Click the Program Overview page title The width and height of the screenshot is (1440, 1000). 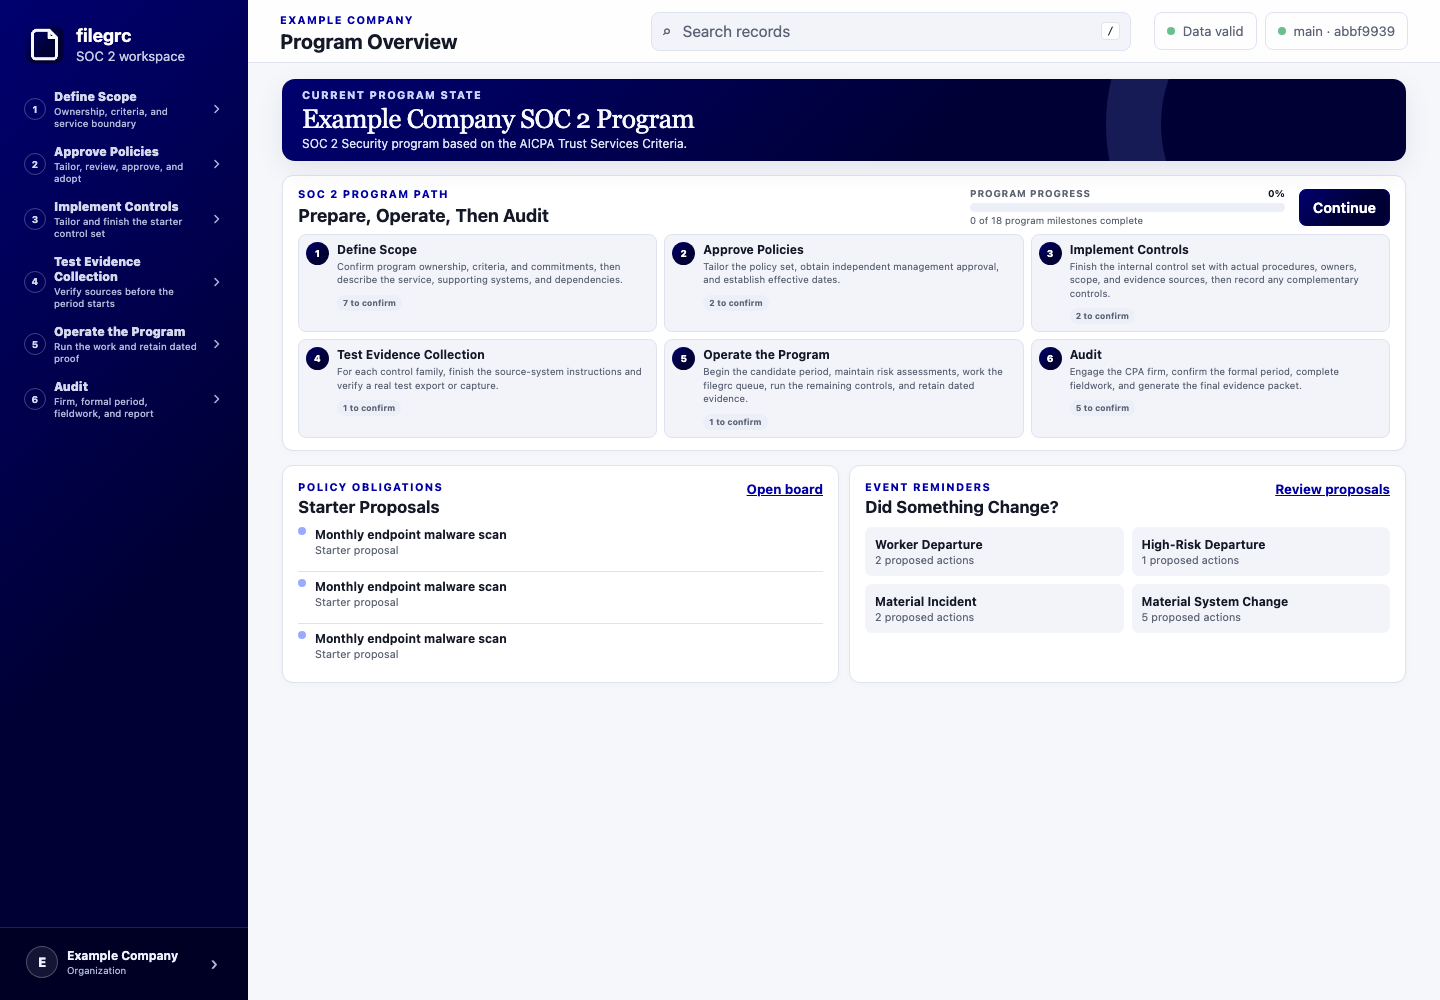[368, 42]
